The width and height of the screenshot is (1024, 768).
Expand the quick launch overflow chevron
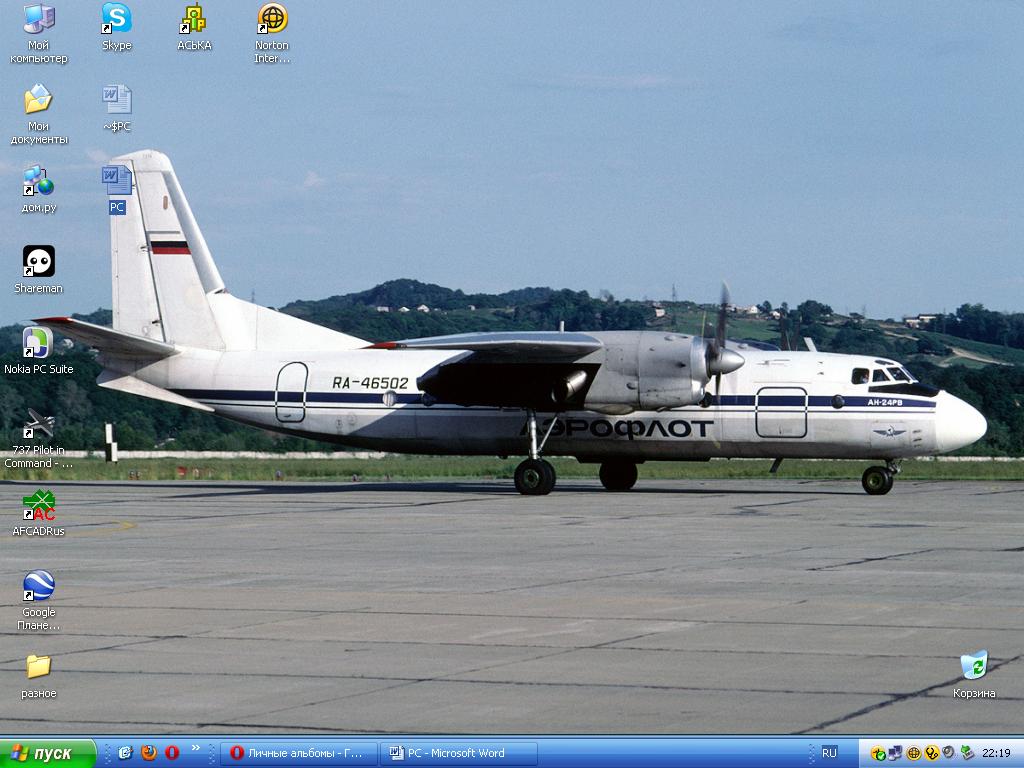195,748
